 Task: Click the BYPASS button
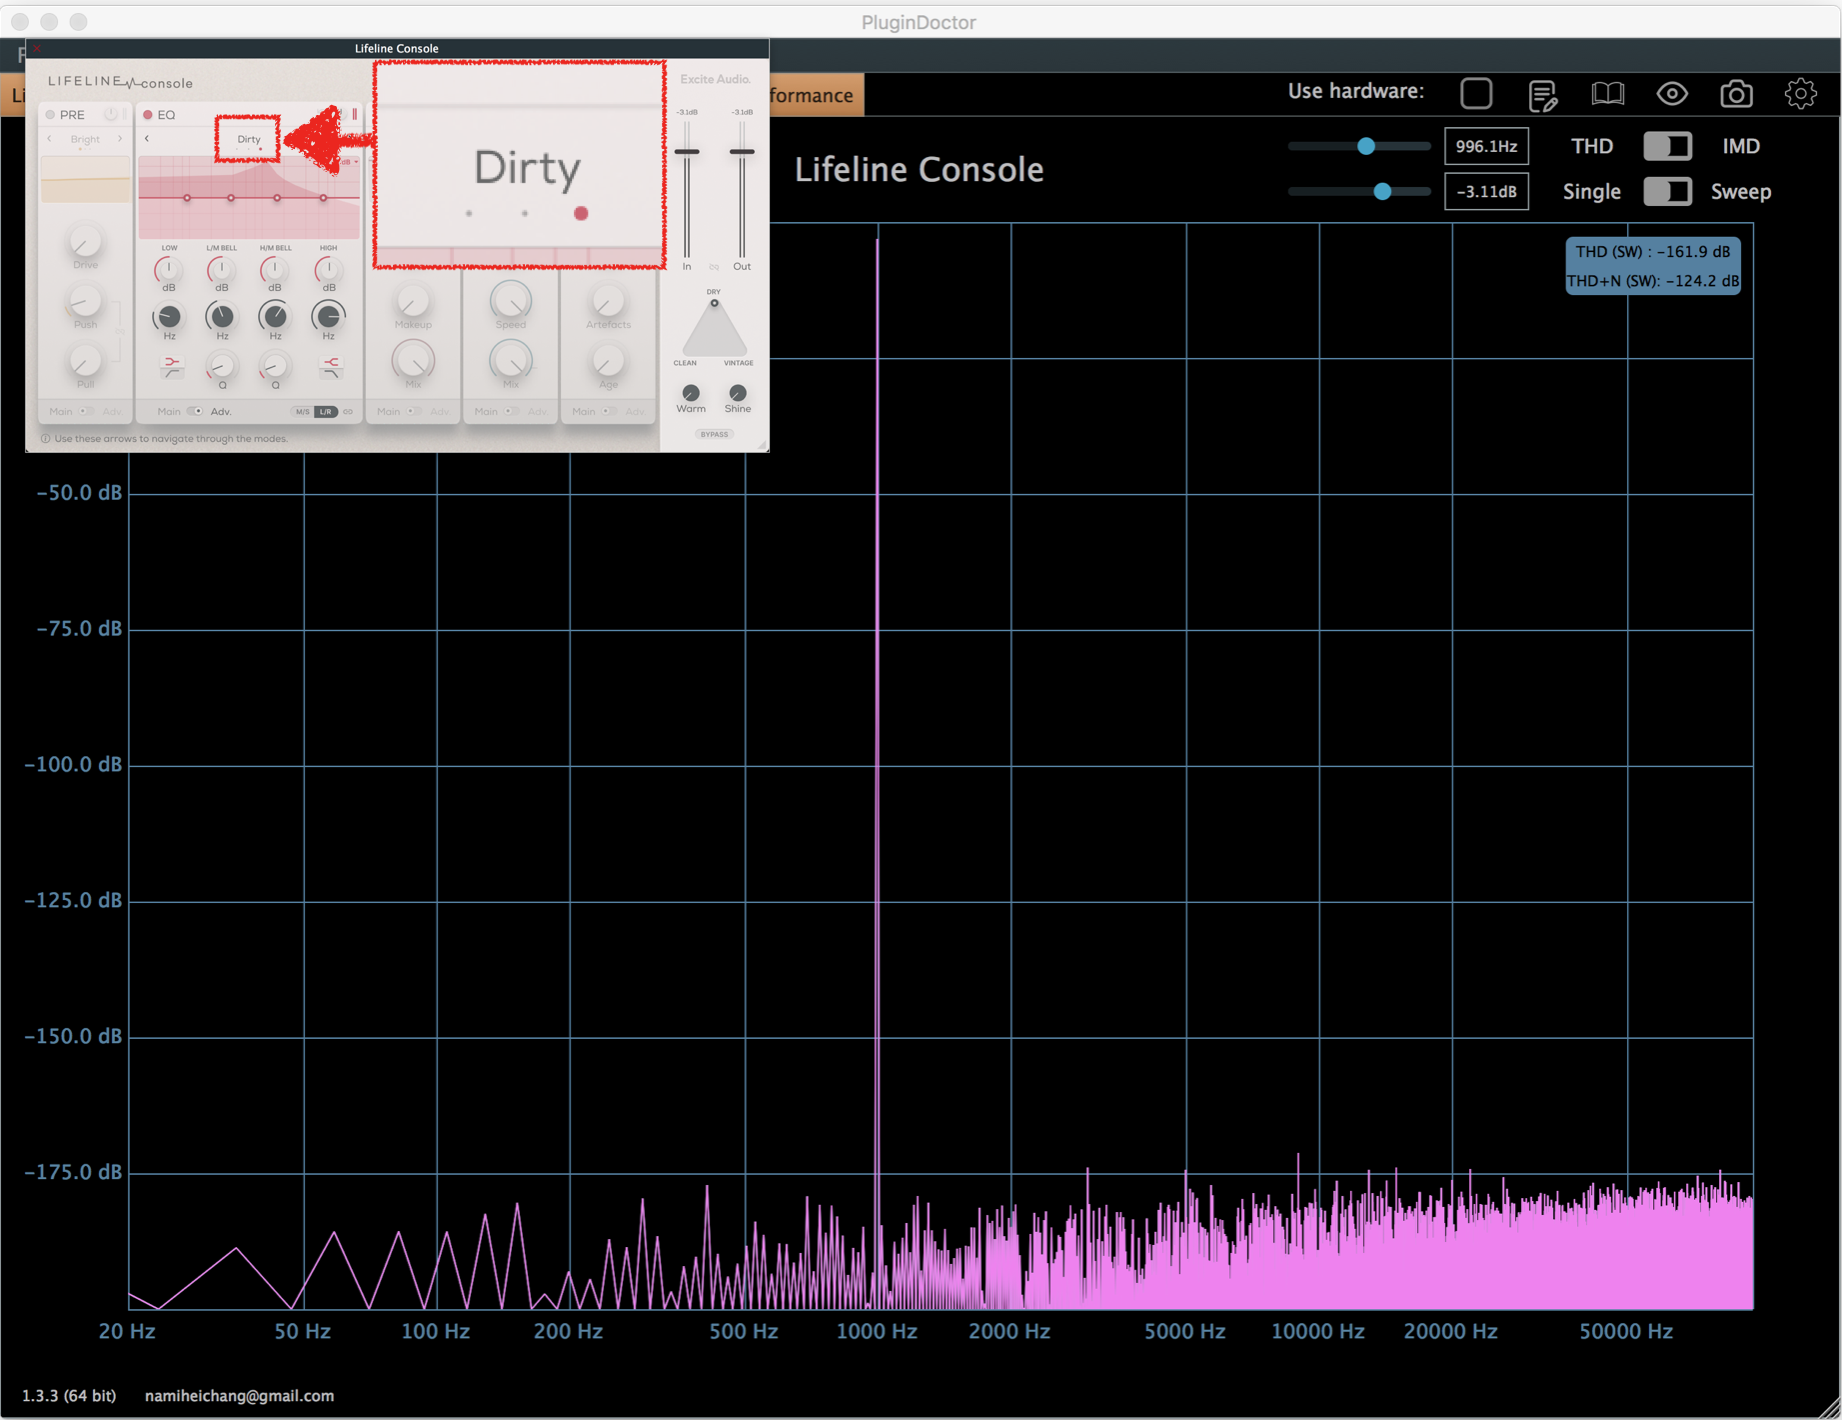[714, 434]
